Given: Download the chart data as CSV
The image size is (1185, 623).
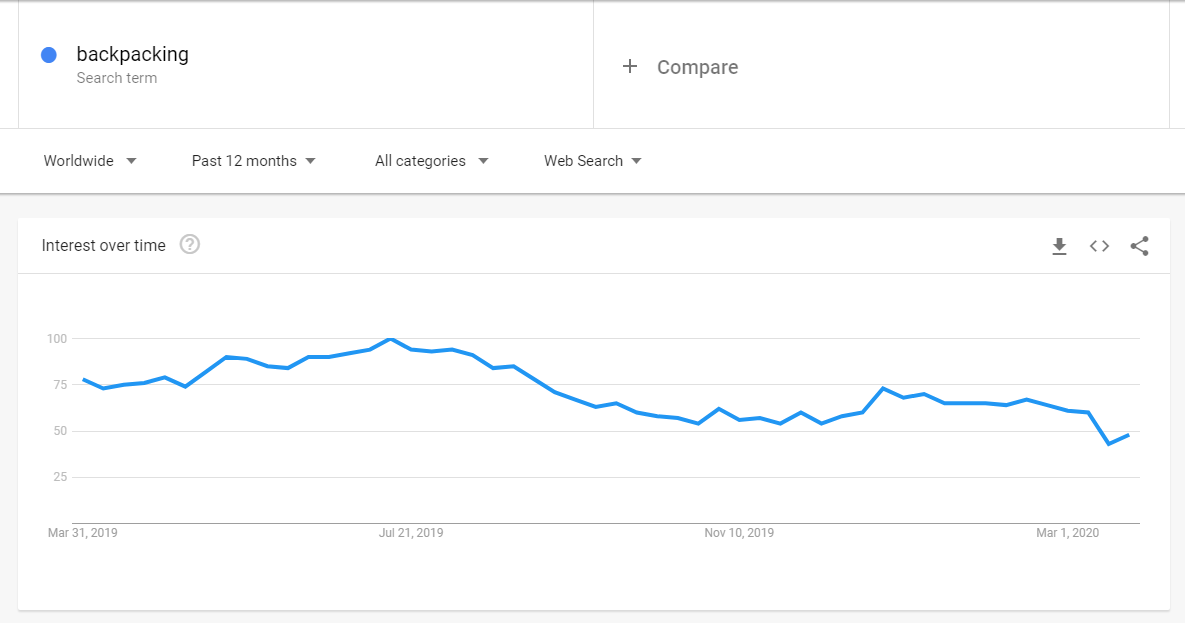Looking at the screenshot, I should pos(1059,245).
